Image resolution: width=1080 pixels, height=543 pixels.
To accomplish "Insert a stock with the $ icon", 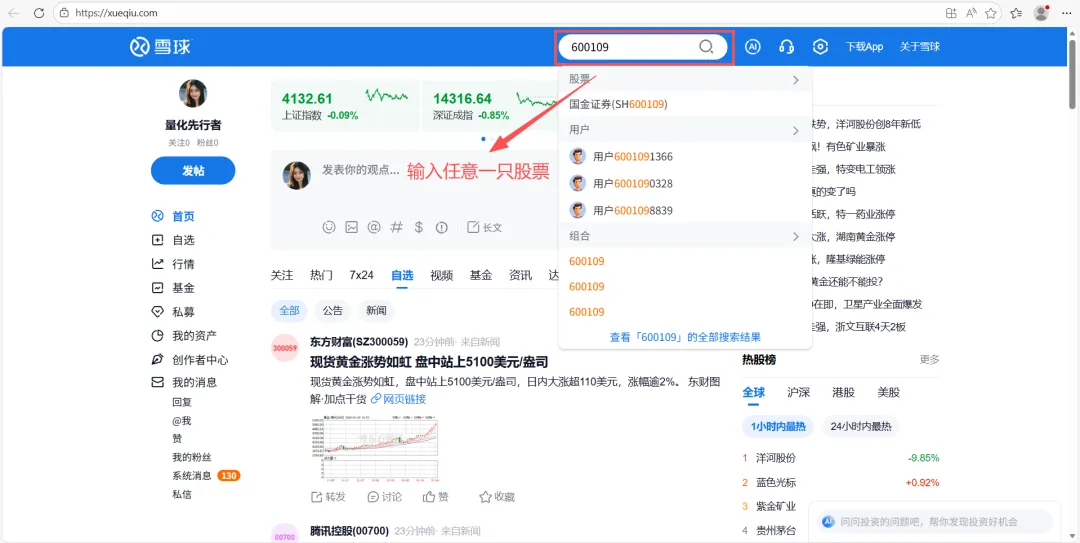I will [x=418, y=227].
